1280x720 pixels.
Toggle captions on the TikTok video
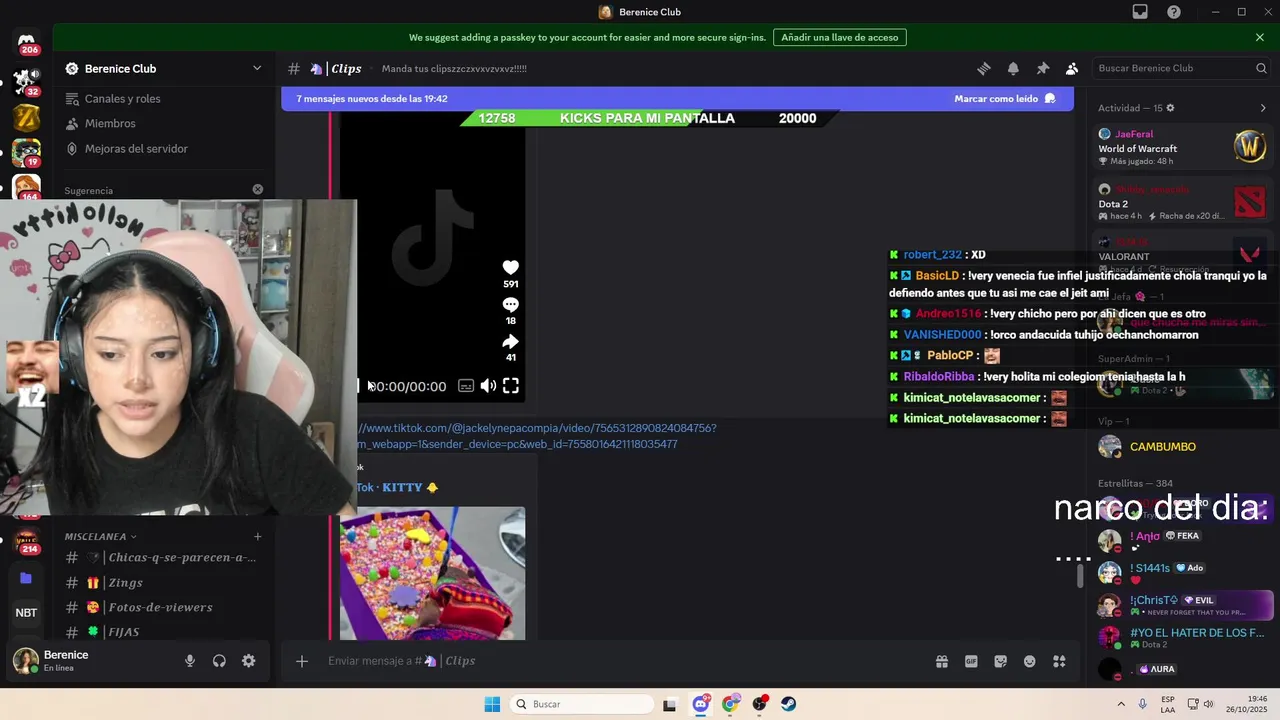(x=466, y=386)
